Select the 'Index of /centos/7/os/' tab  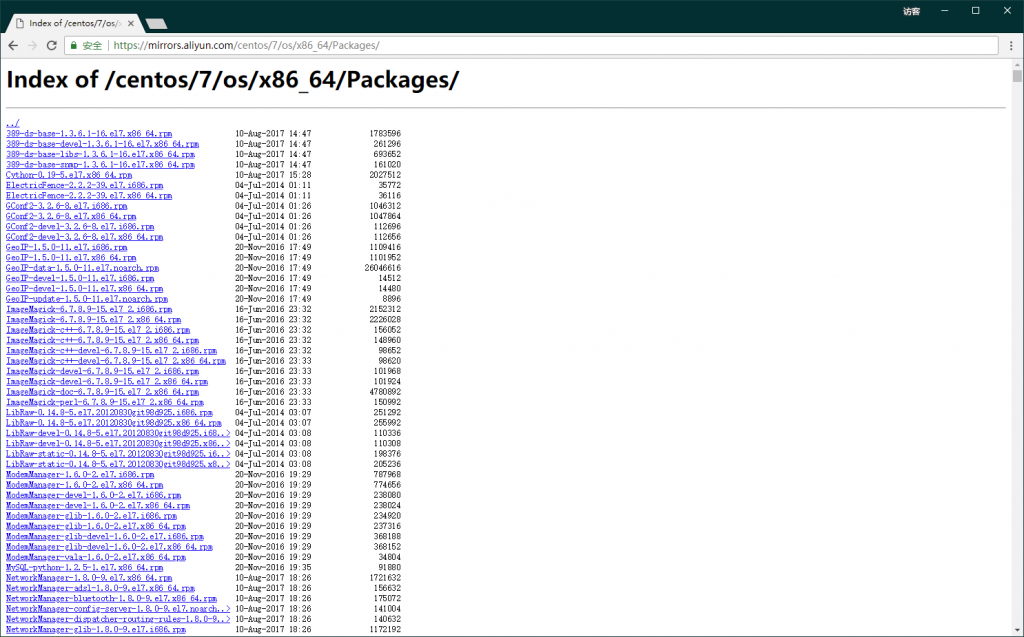pyautogui.click(x=74, y=24)
